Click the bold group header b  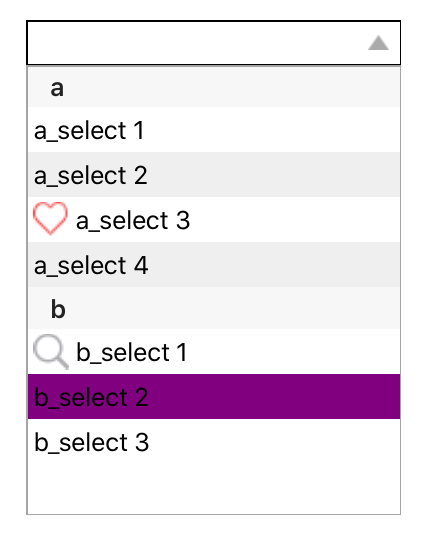click(x=58, y=309)
